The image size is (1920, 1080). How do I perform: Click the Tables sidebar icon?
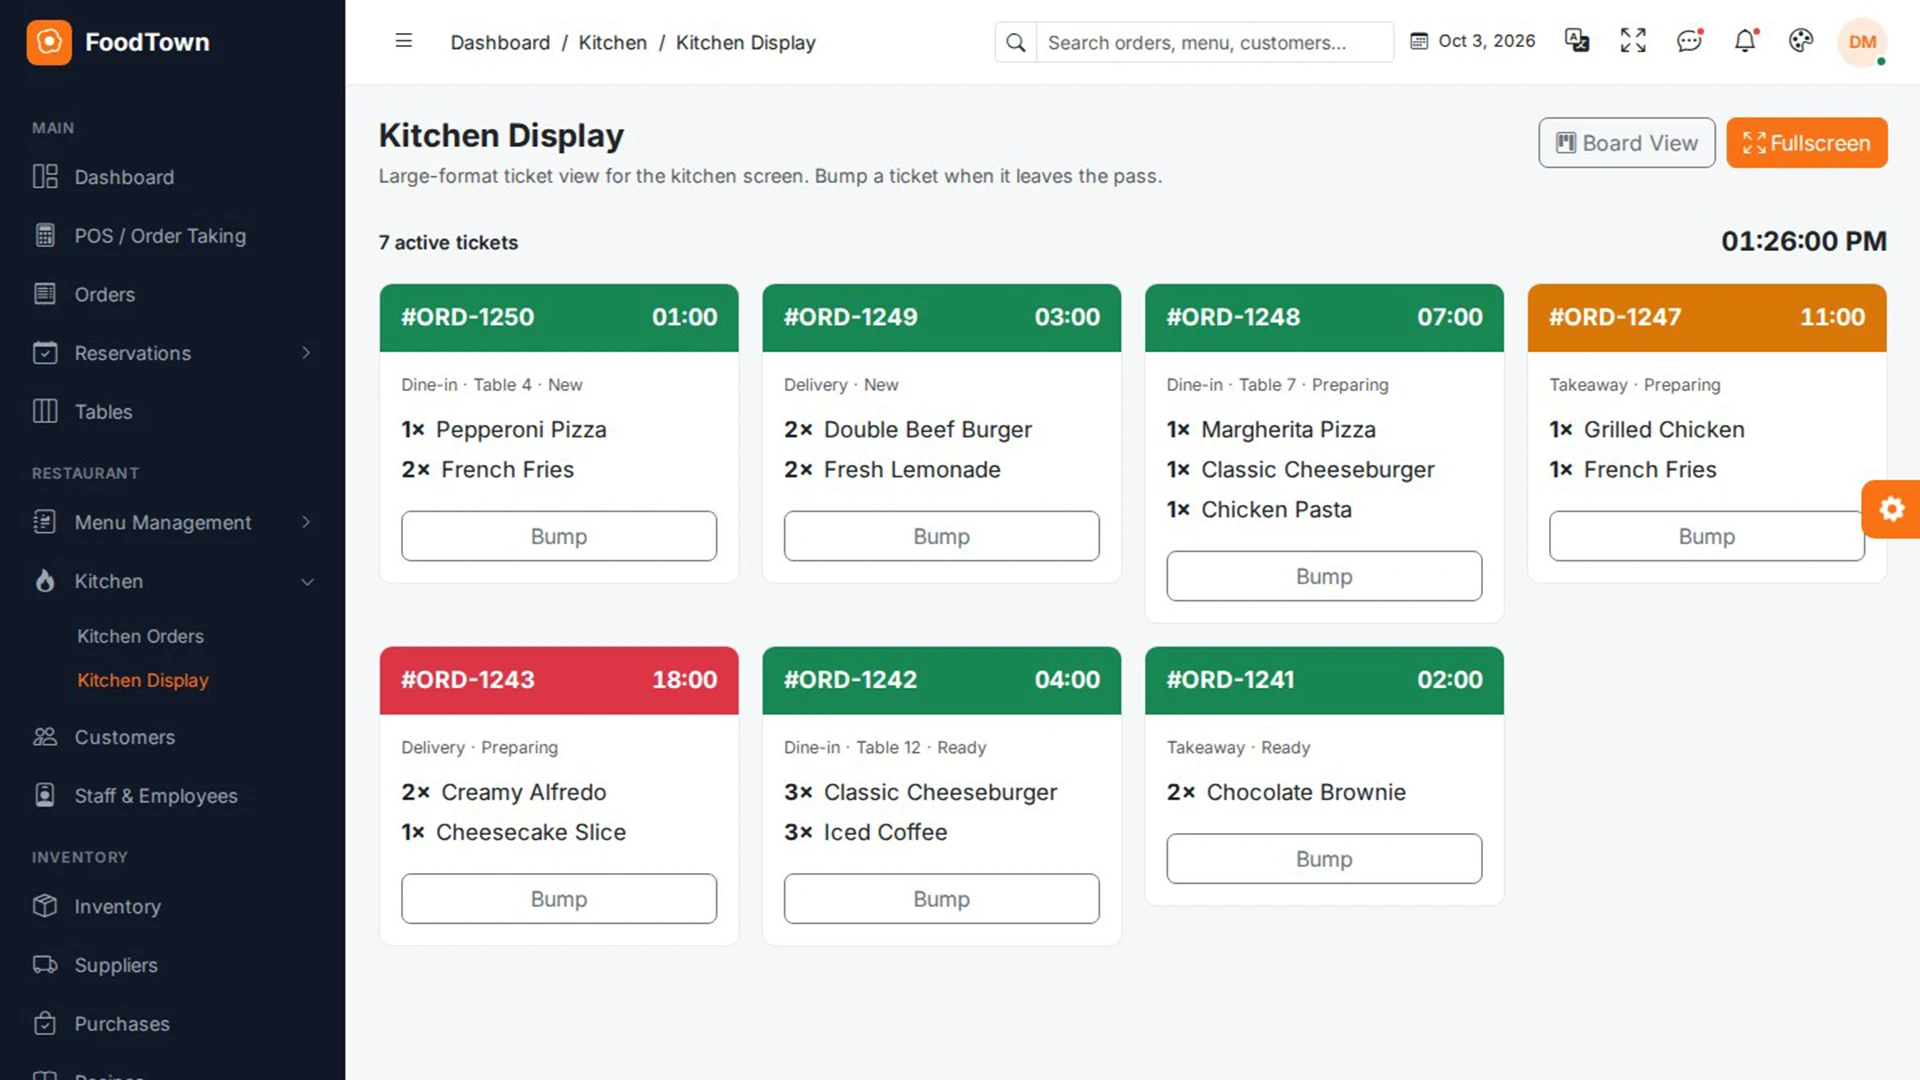point(45,411)
